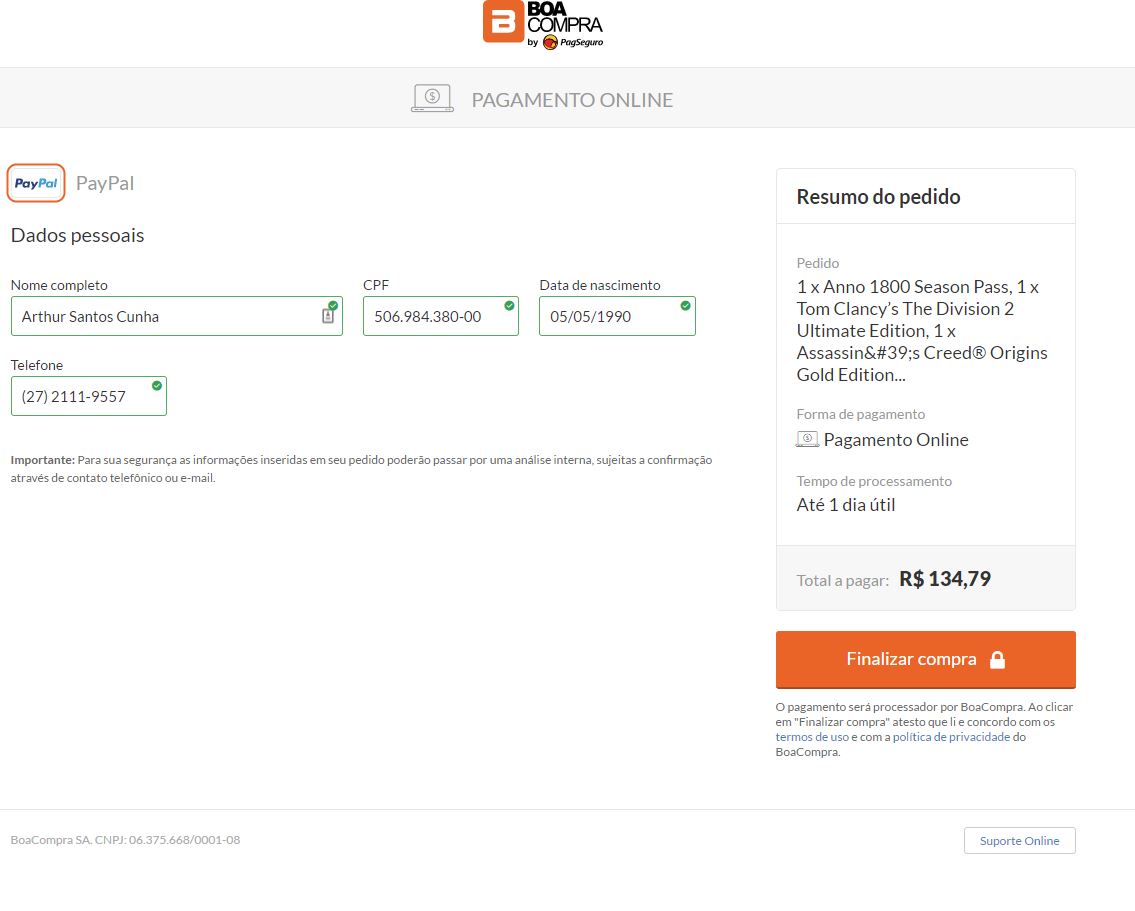The image size is (1135, 911).
Task: Click the Data de nascimento label
Action: 600,285
